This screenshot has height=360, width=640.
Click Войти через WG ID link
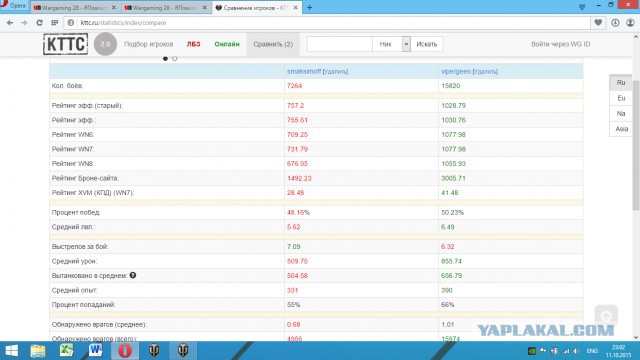560,44
